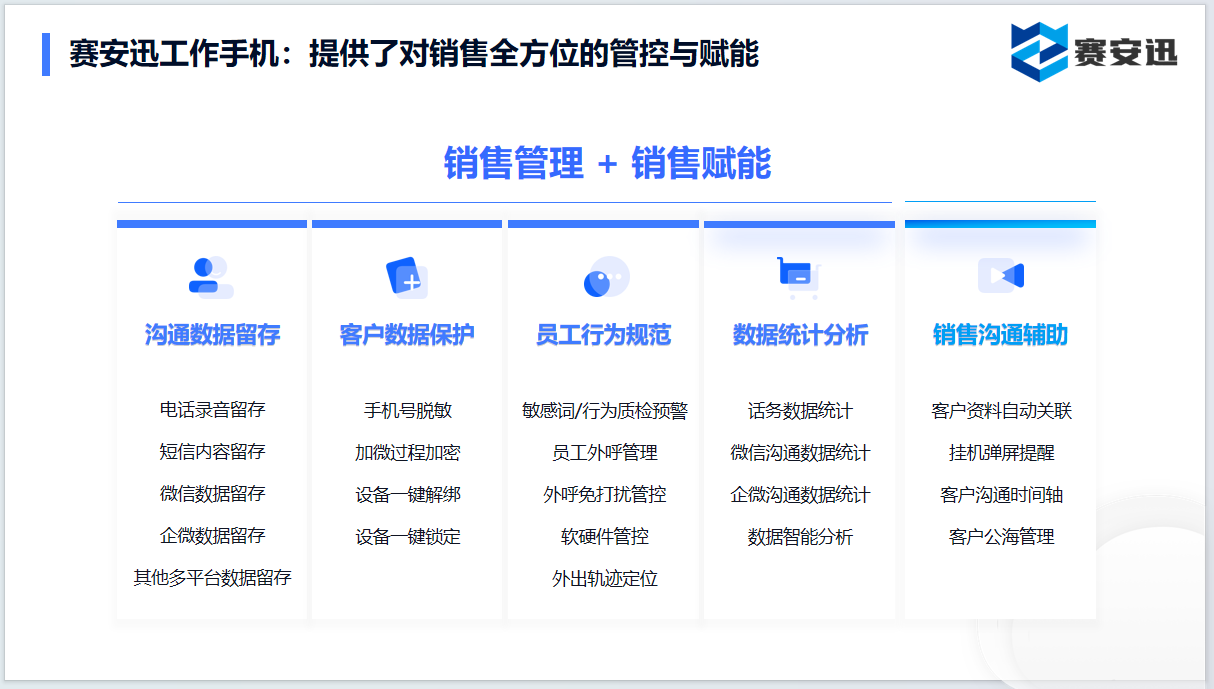This screenshot has width=1214, height=689.
Task: Click the 挂机弹屏提醒 item
Action: [1001, 453]
